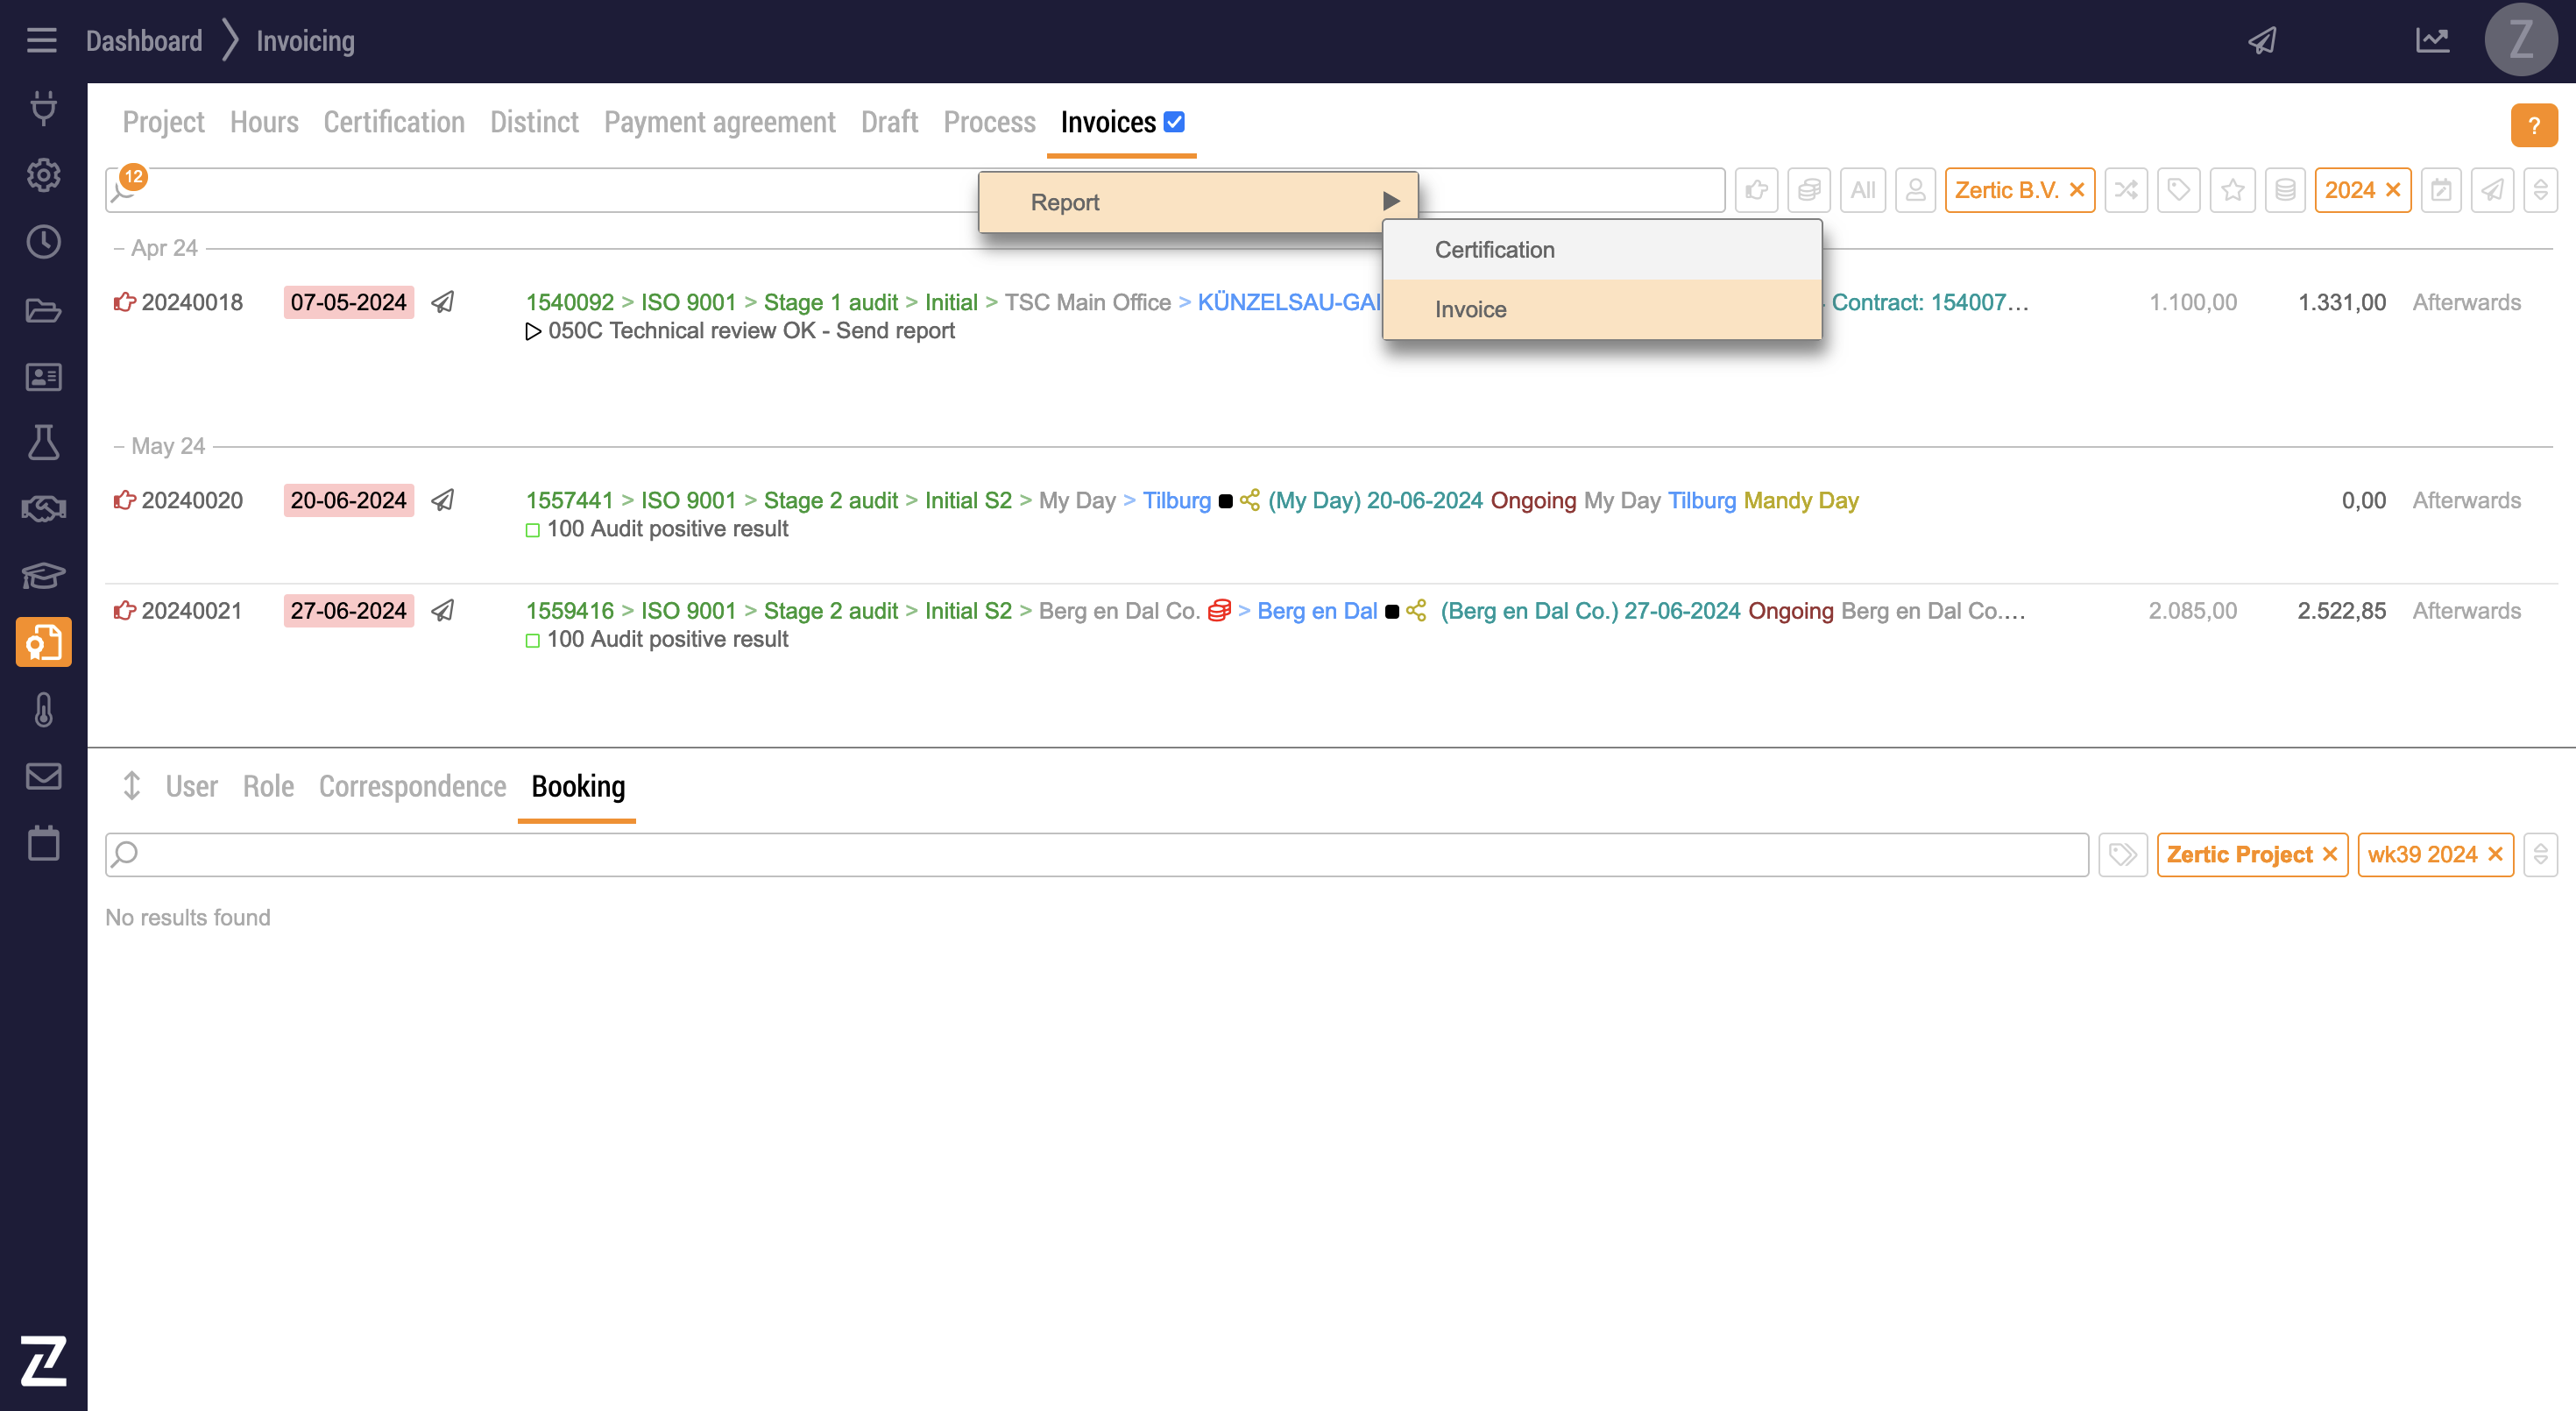Remove the Zertic B.V. filter
This screenshot has height=1411, width=2576.
click(x=2077, y=190)
